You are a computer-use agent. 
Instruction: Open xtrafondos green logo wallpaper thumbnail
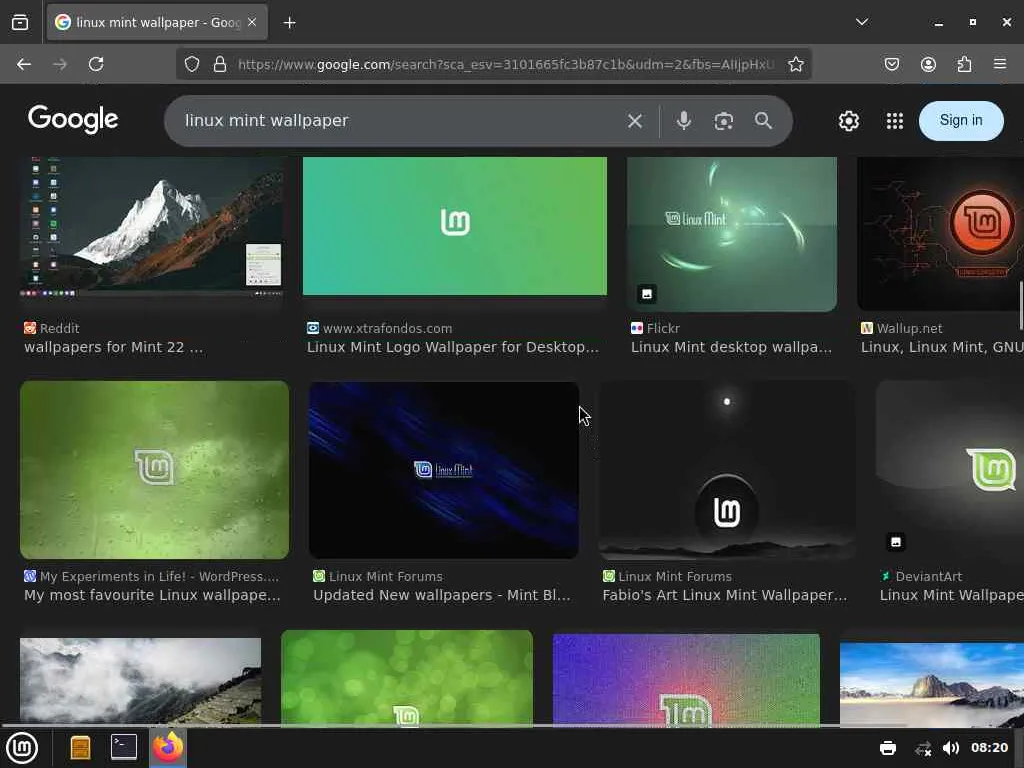[x=455, y=226]
